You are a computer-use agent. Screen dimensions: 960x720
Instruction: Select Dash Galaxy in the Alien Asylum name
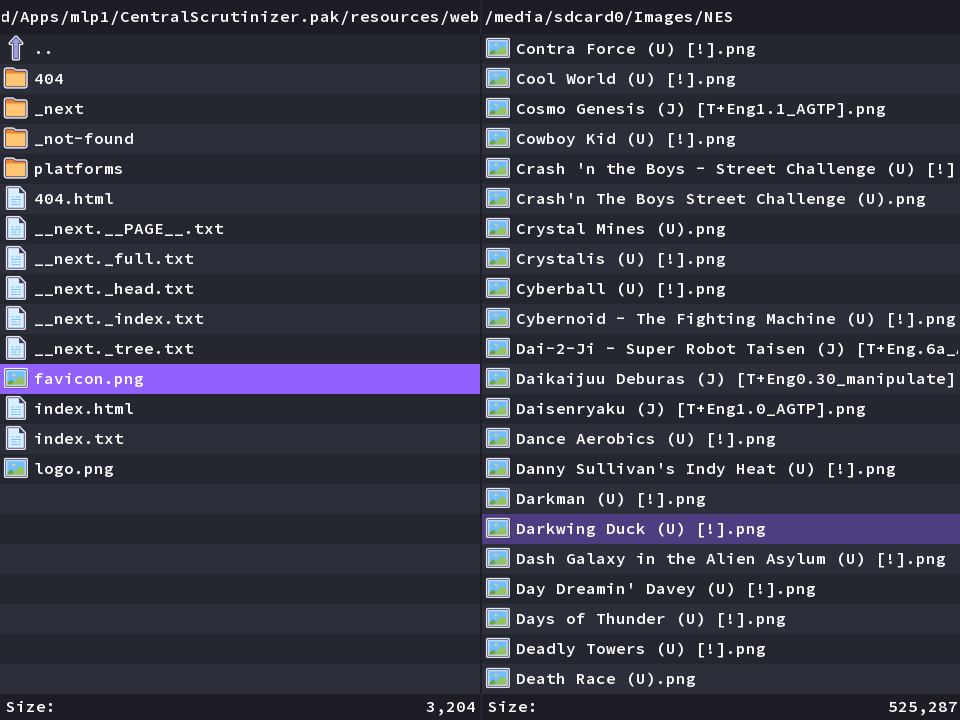point(730,559)
